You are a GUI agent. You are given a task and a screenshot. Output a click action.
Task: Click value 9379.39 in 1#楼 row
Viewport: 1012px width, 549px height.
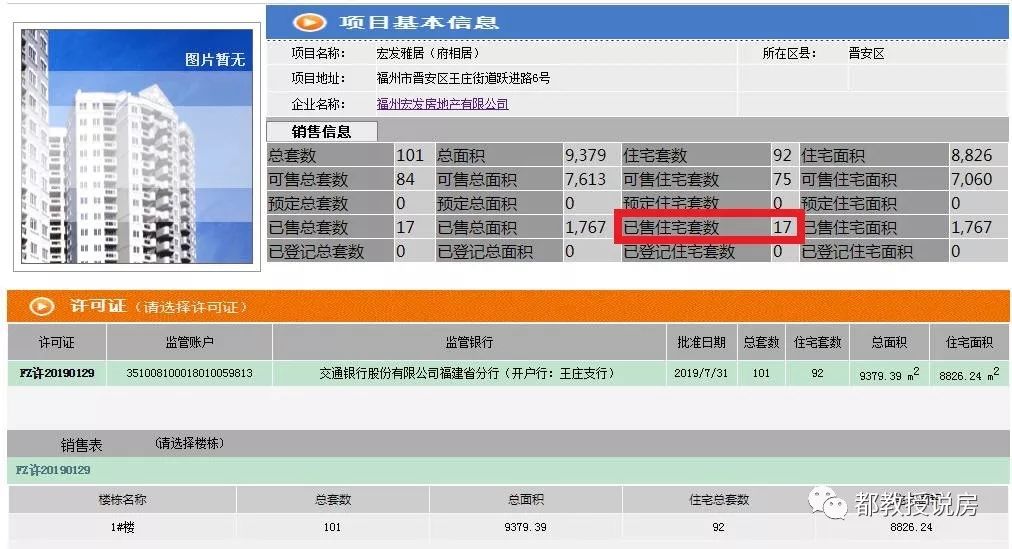525,527
